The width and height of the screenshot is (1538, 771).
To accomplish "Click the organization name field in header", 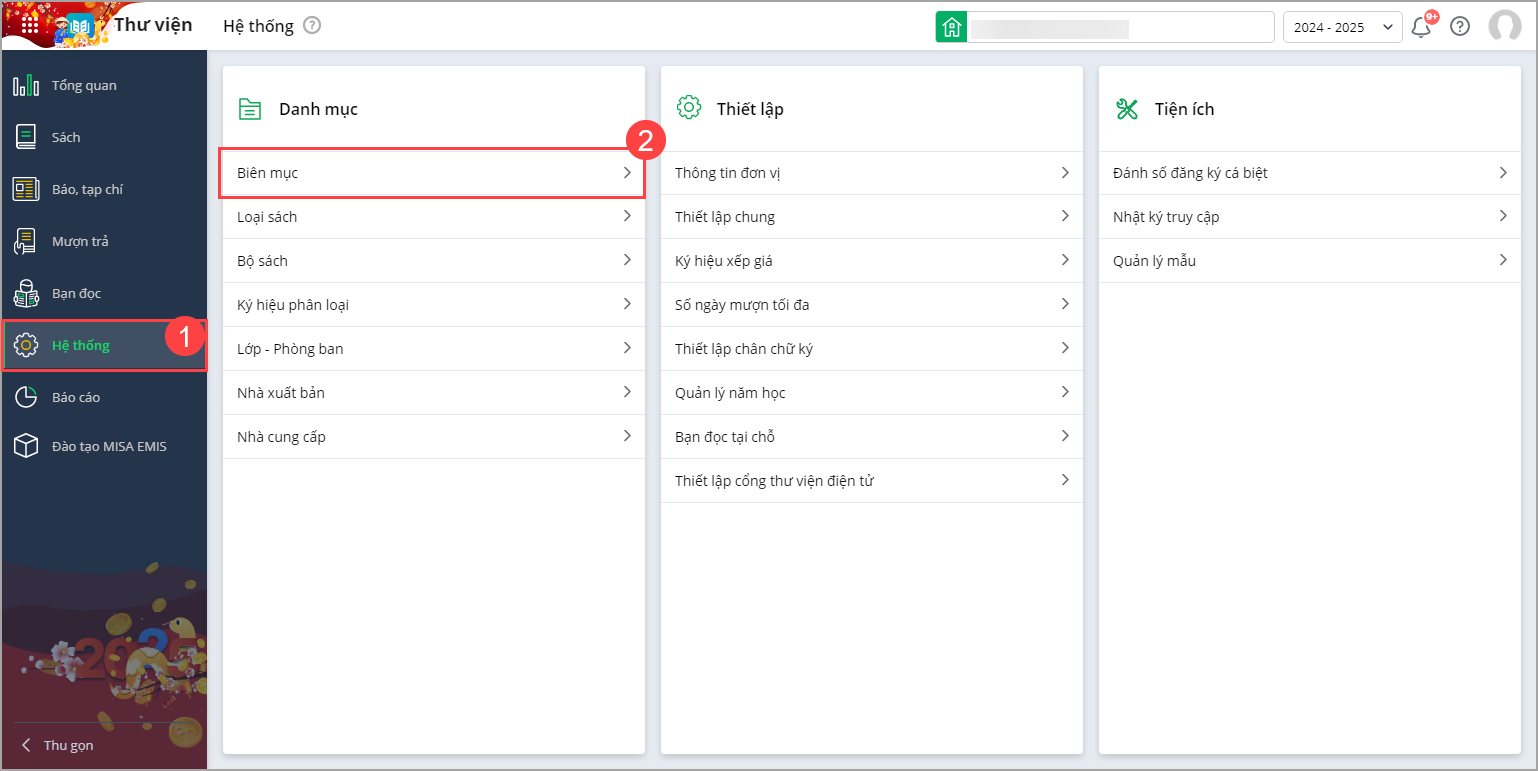I will click(1120, 27).
